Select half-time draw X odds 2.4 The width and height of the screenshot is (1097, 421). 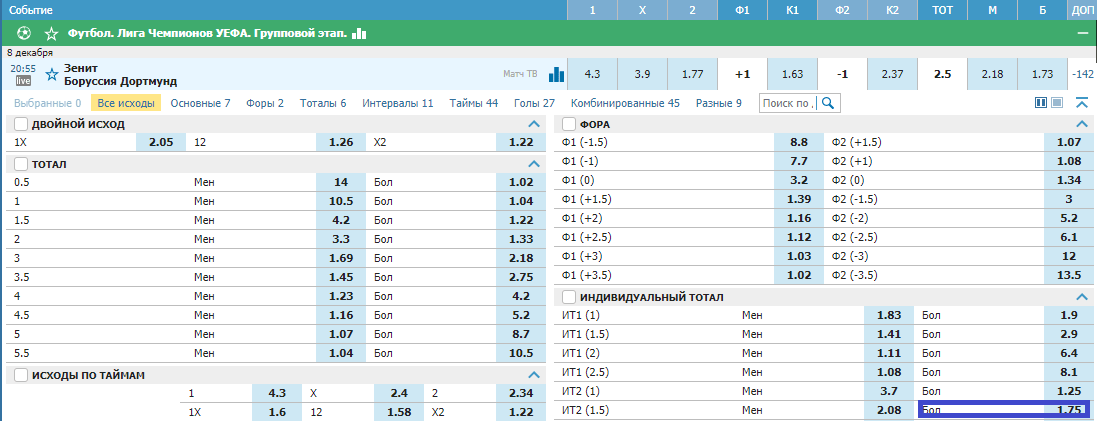coord(398,393)
